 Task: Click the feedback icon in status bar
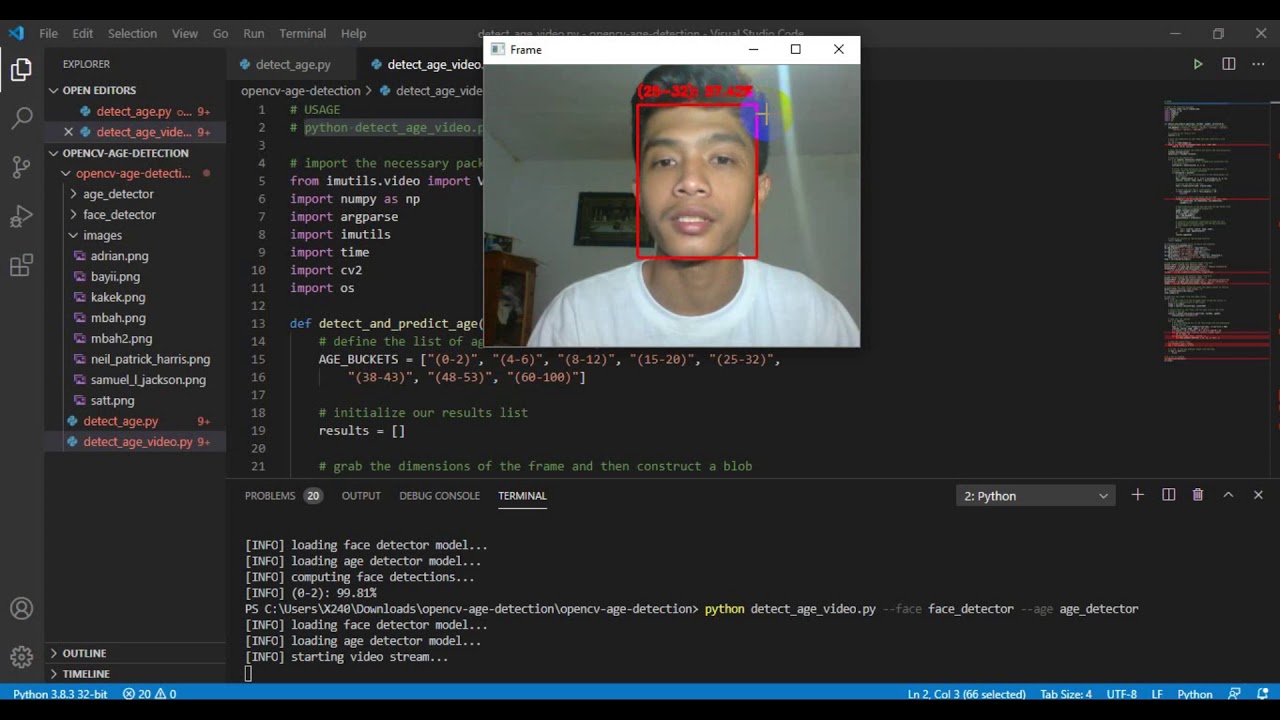1234,694
